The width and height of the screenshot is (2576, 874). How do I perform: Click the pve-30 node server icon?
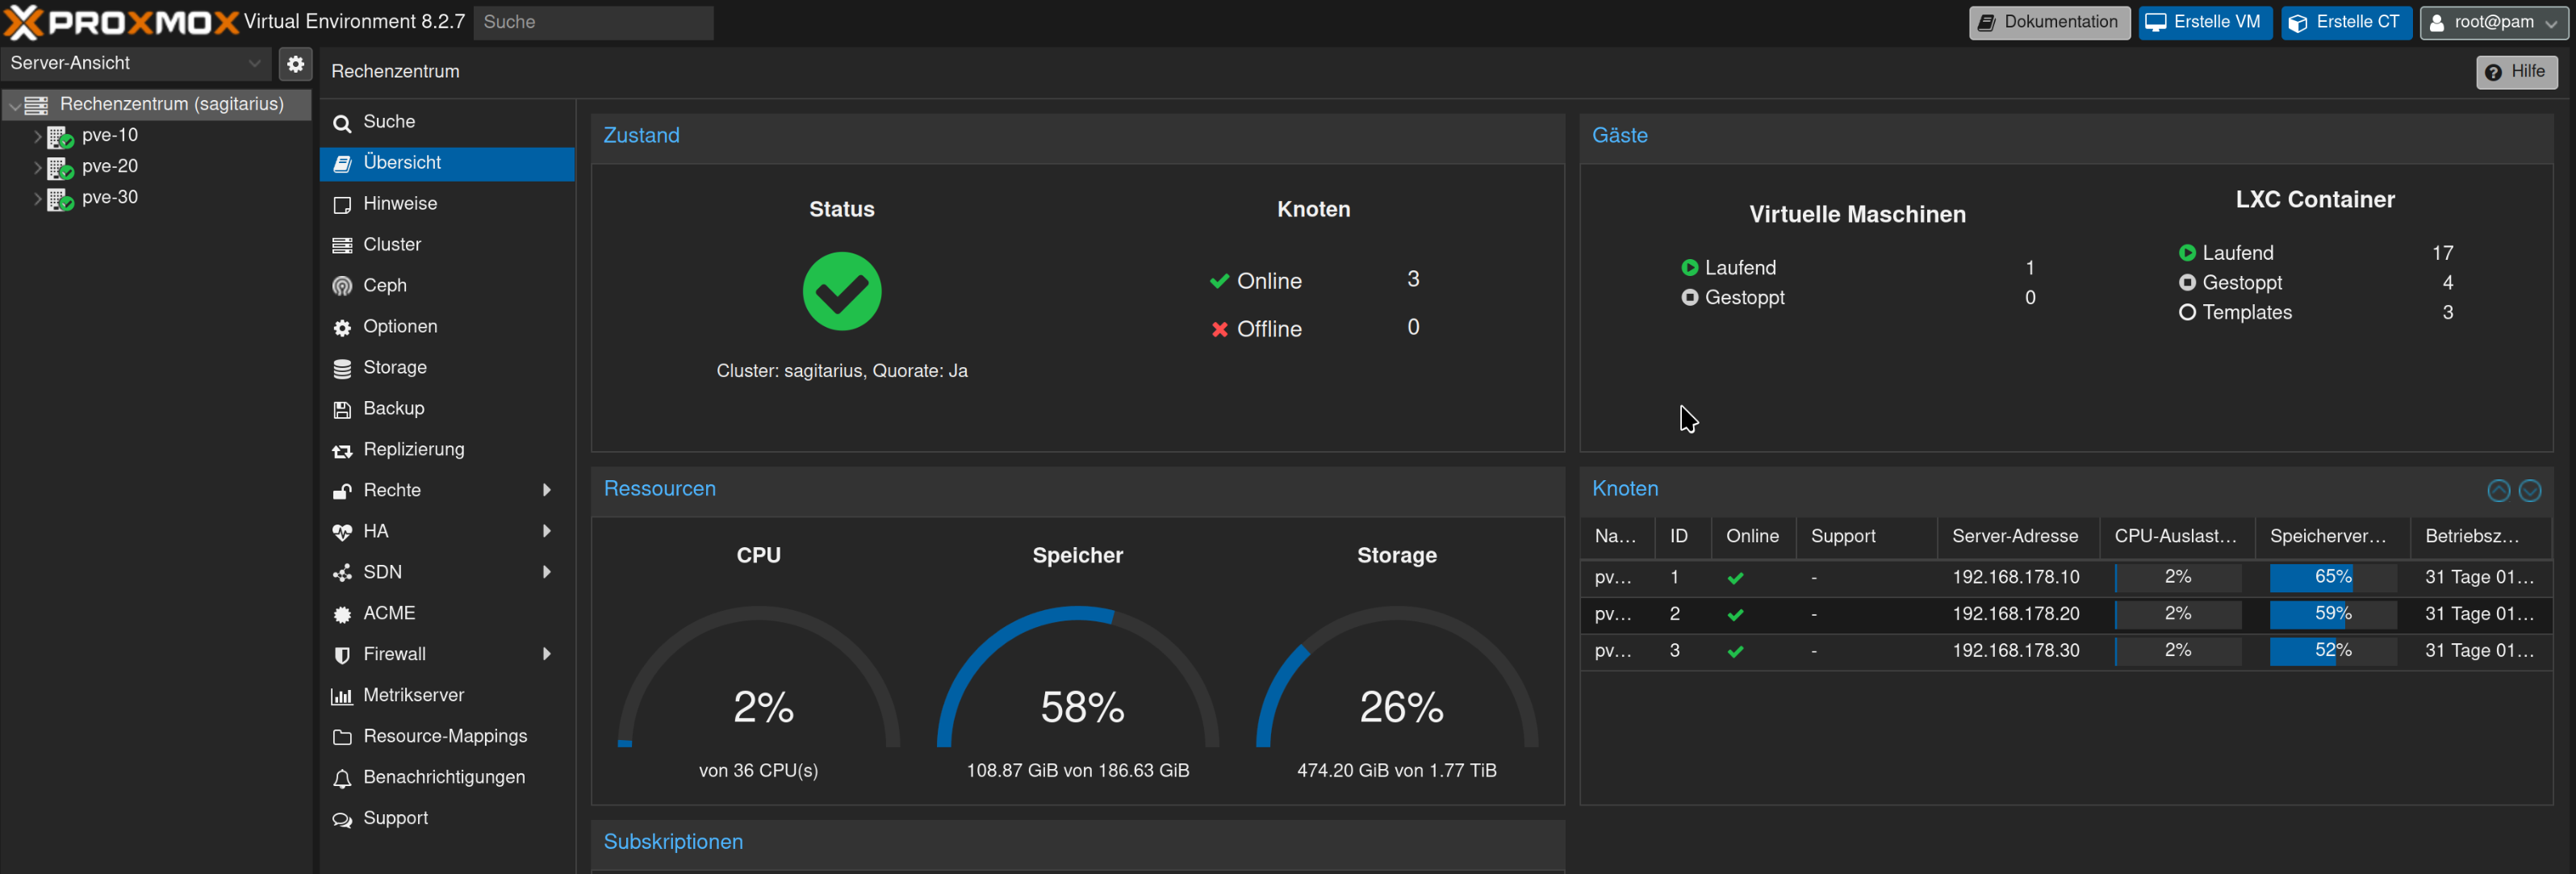point(60,199)
